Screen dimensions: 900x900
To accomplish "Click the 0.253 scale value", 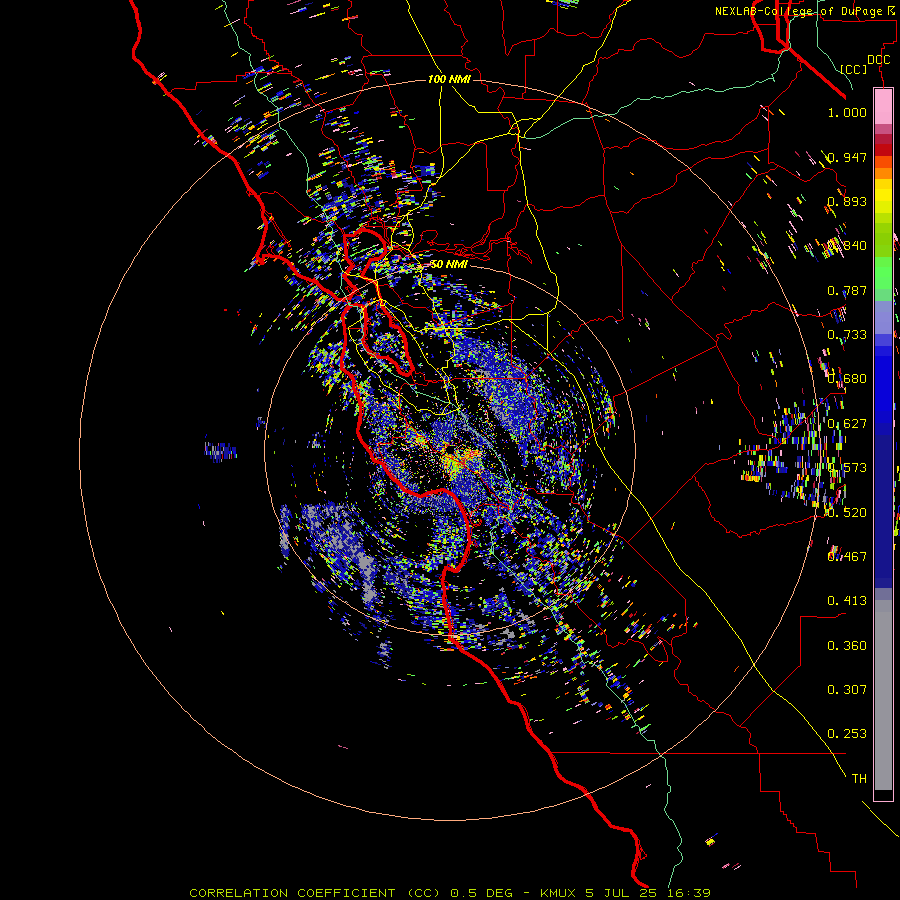I will [847, 734].
